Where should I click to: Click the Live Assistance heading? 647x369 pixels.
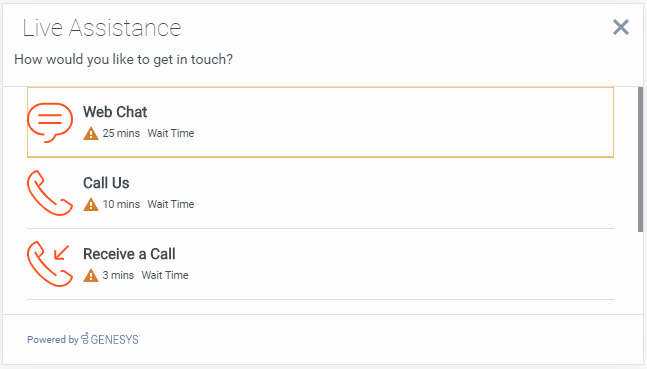click(102, 28)
